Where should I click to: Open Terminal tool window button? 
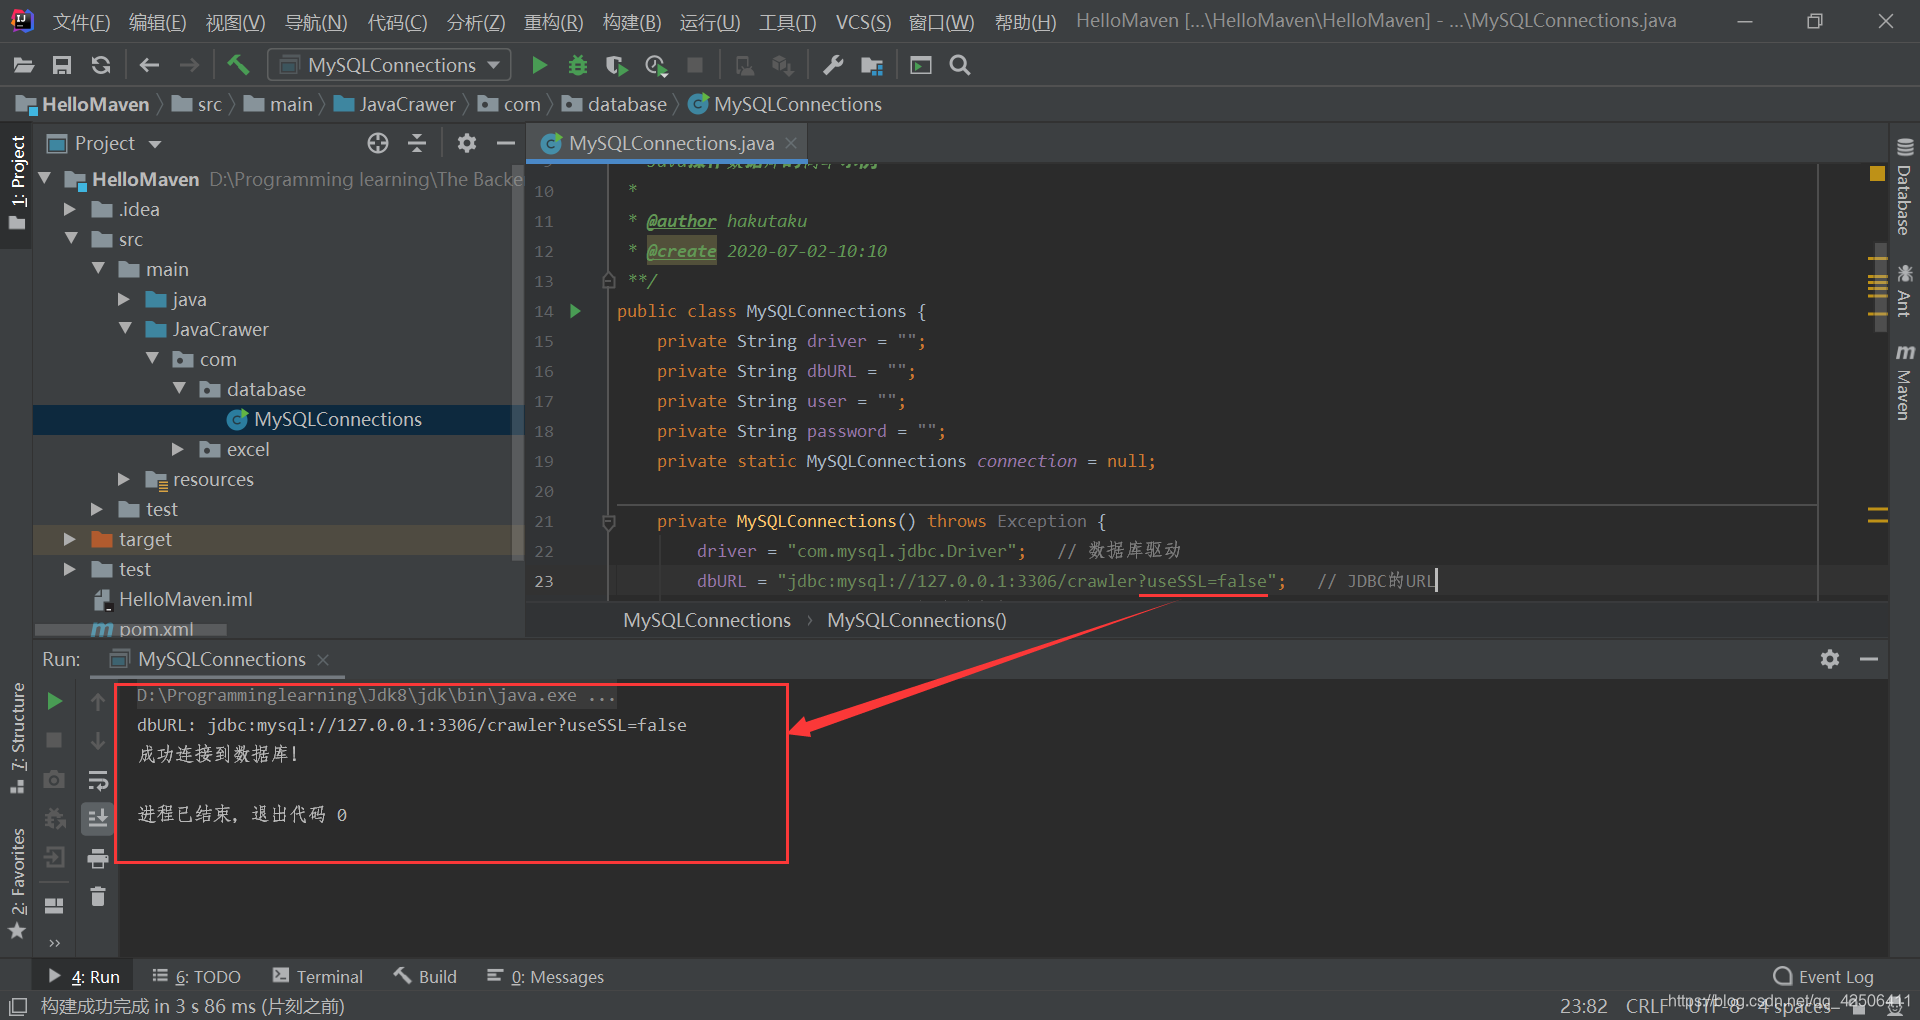click(318, 977)
